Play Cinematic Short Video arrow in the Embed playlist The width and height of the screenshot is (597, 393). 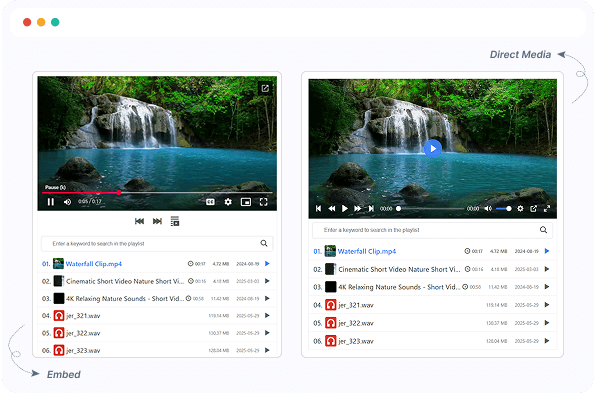click(267, 281)
